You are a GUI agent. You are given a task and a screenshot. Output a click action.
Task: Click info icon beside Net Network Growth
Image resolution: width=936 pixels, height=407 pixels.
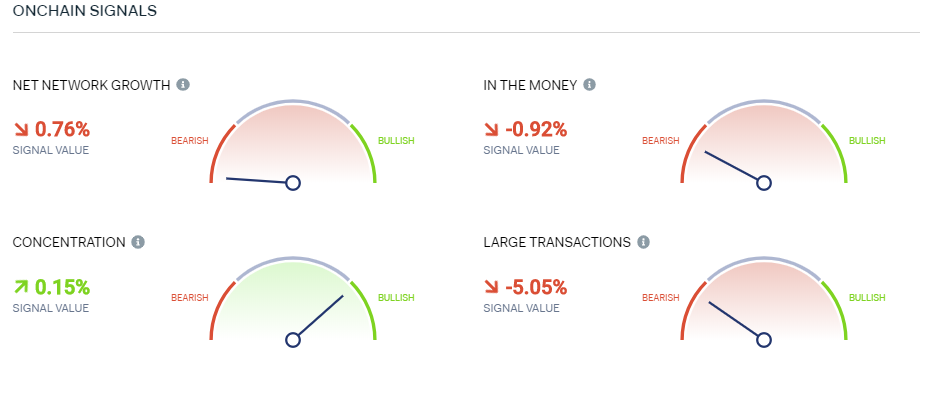pos(183,85)
